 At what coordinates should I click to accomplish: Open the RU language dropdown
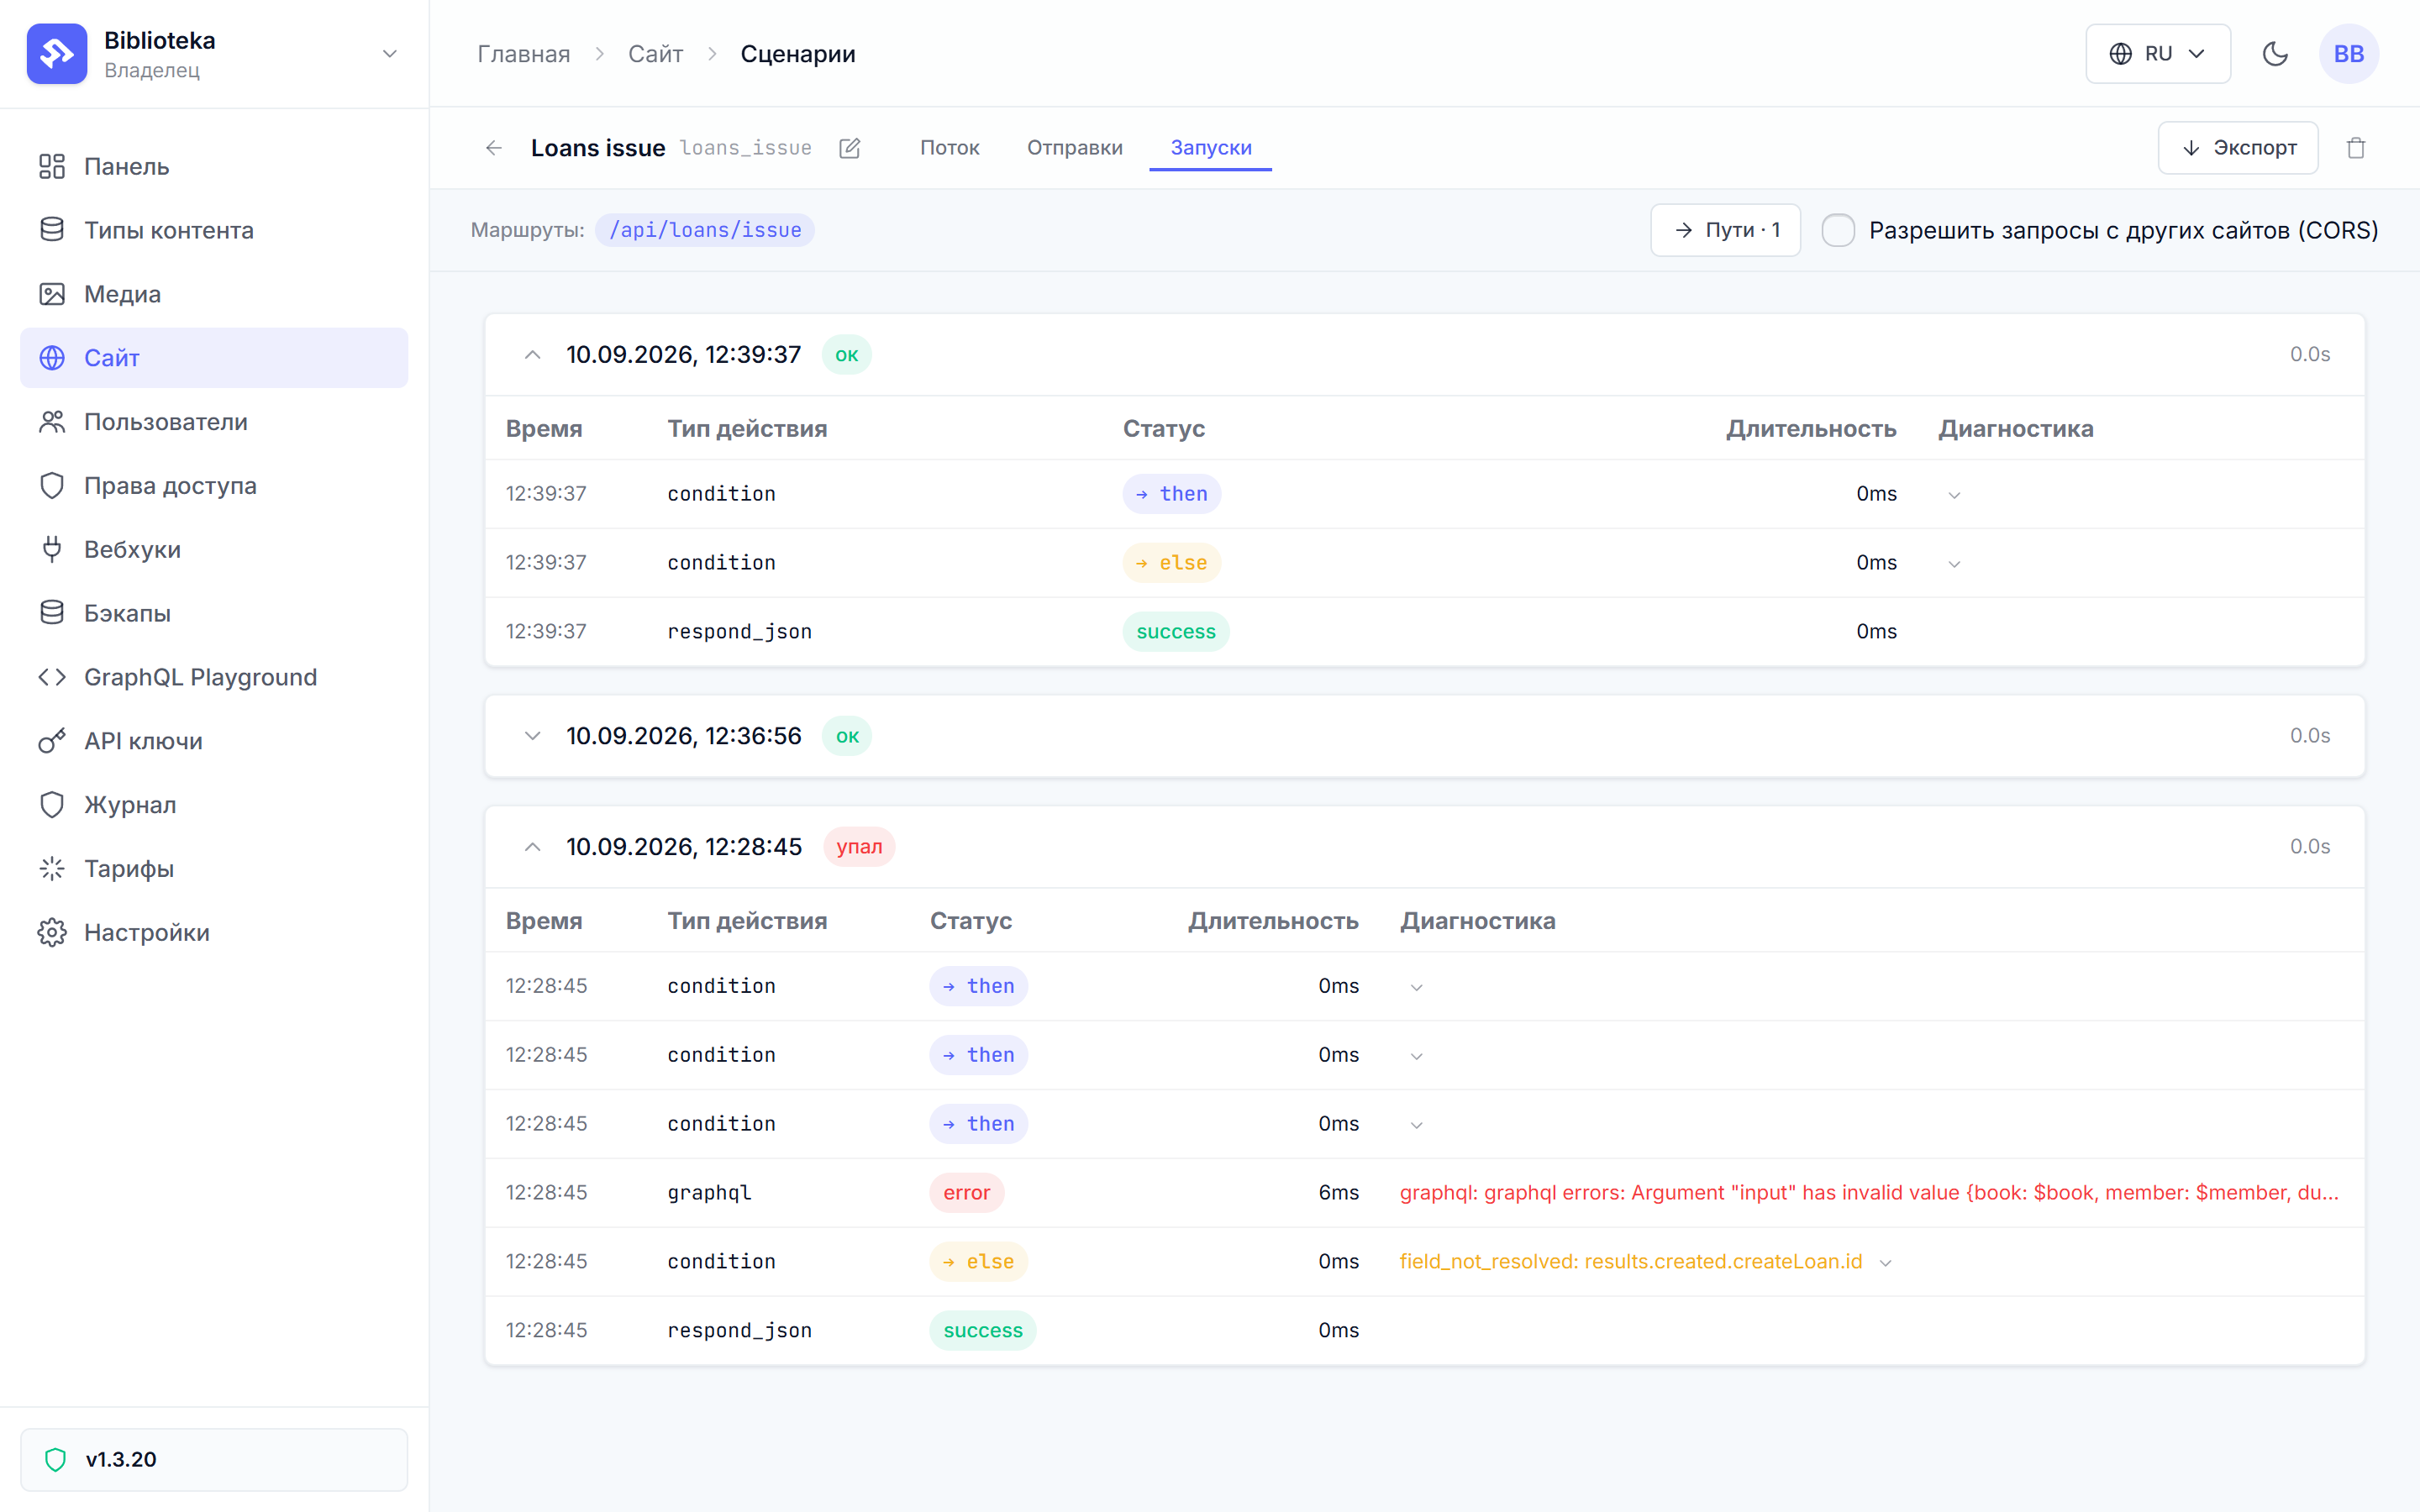click(x=2158, y=54)
